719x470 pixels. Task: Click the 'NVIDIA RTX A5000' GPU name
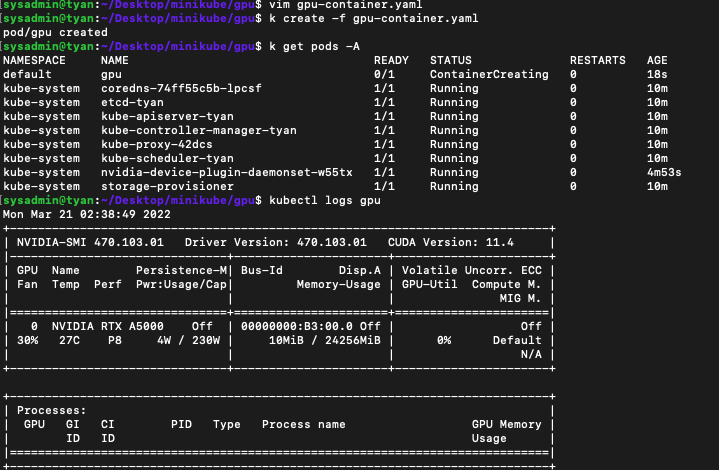[107, 326]
